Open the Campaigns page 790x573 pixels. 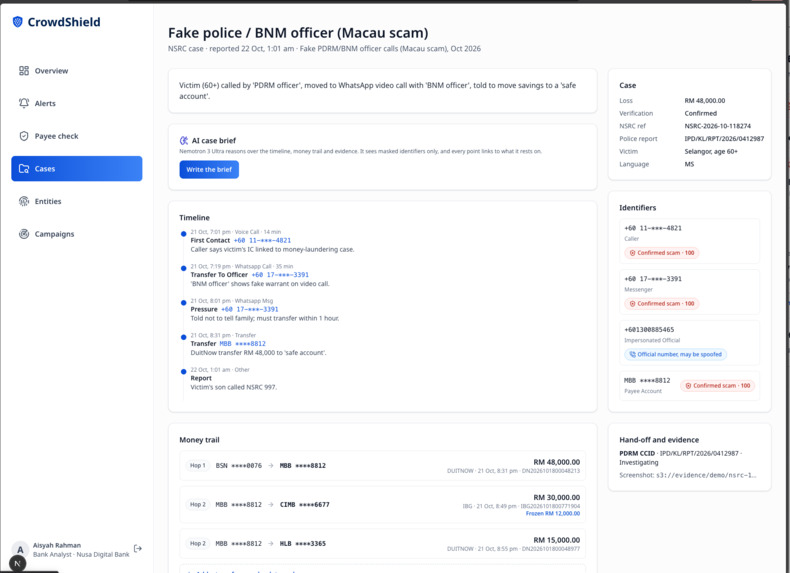(77, 234)
